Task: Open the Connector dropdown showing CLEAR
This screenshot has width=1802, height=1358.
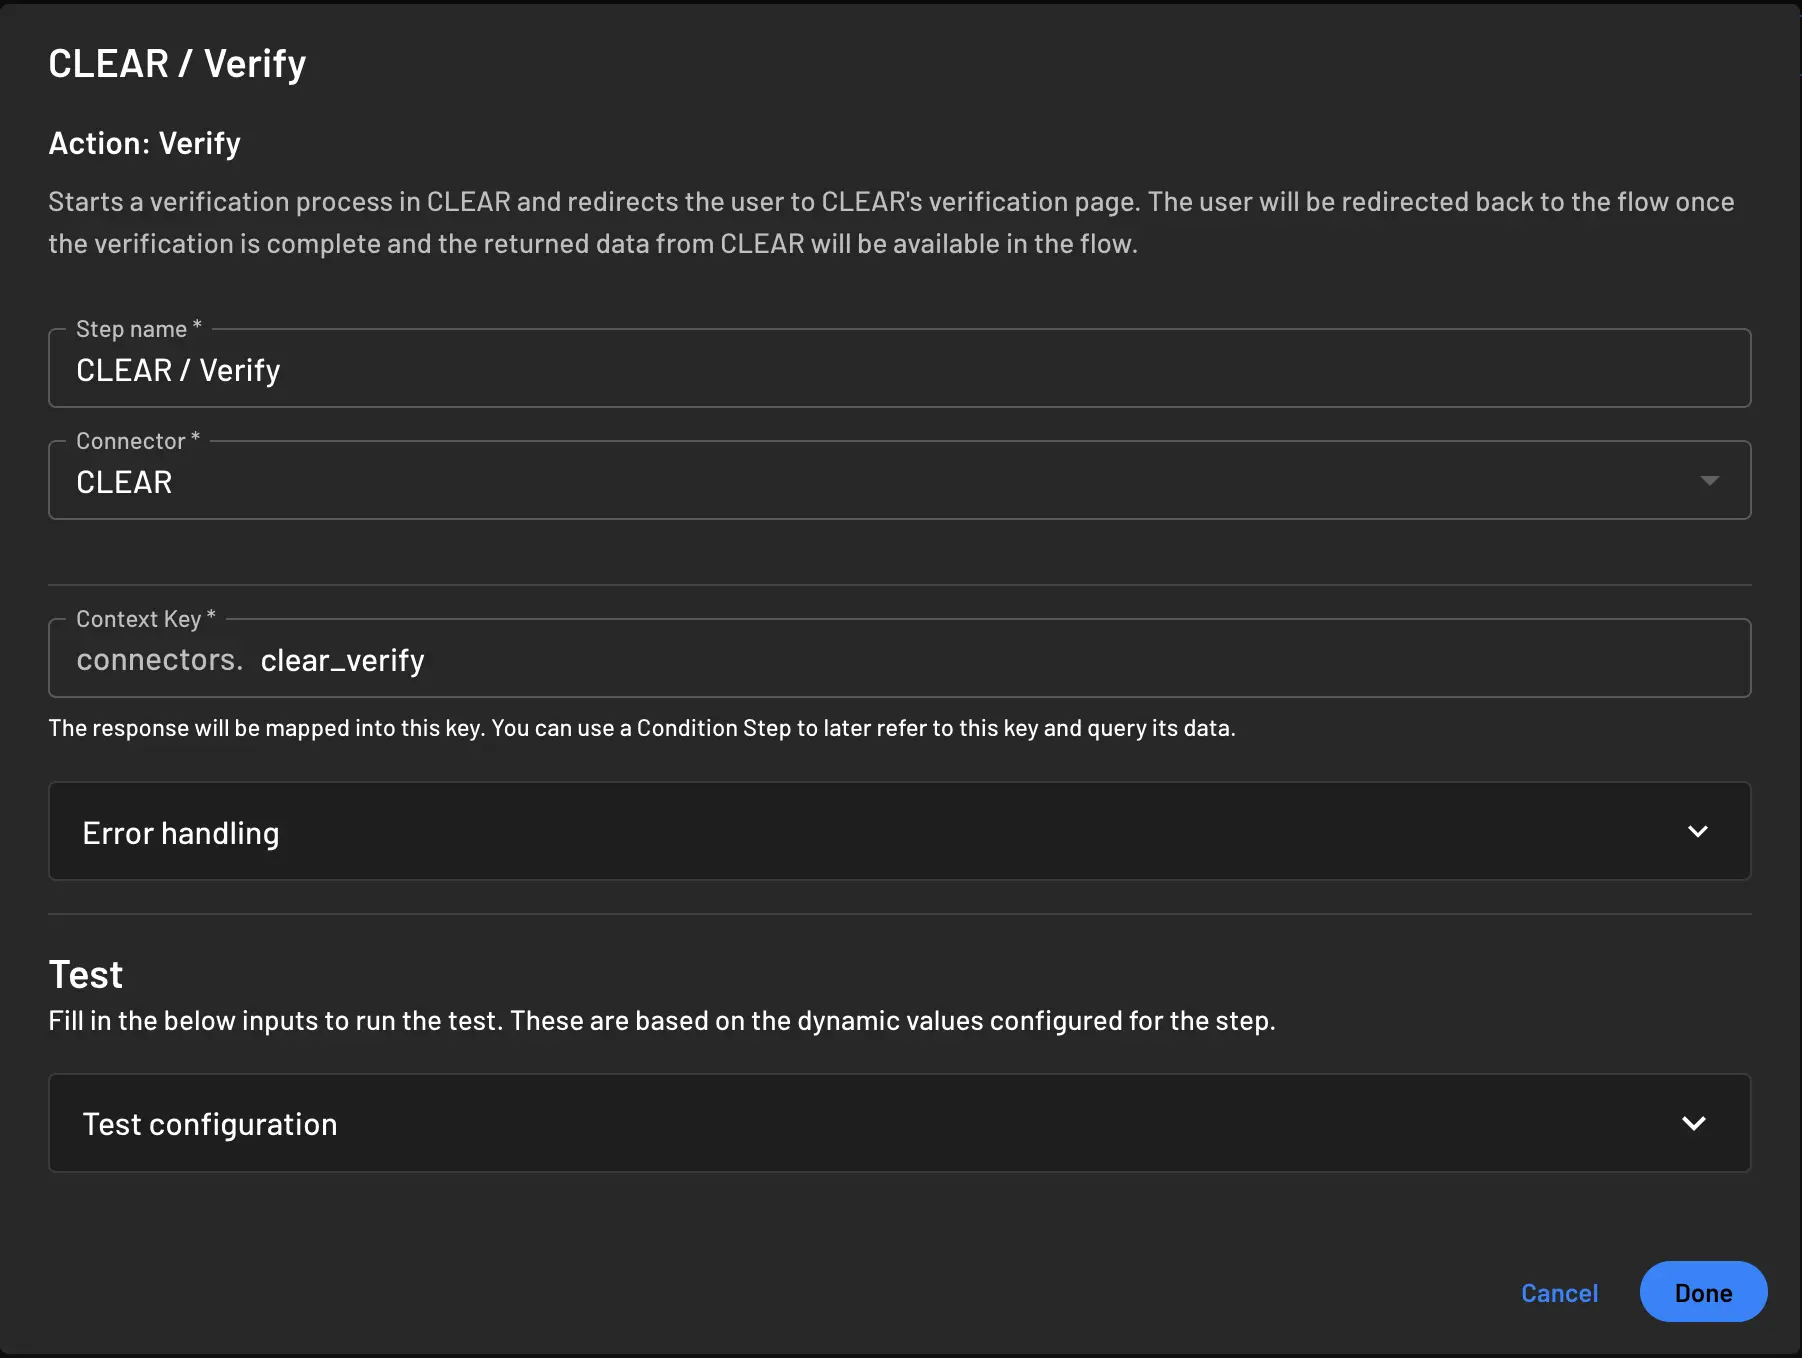Action: [899, 481]
